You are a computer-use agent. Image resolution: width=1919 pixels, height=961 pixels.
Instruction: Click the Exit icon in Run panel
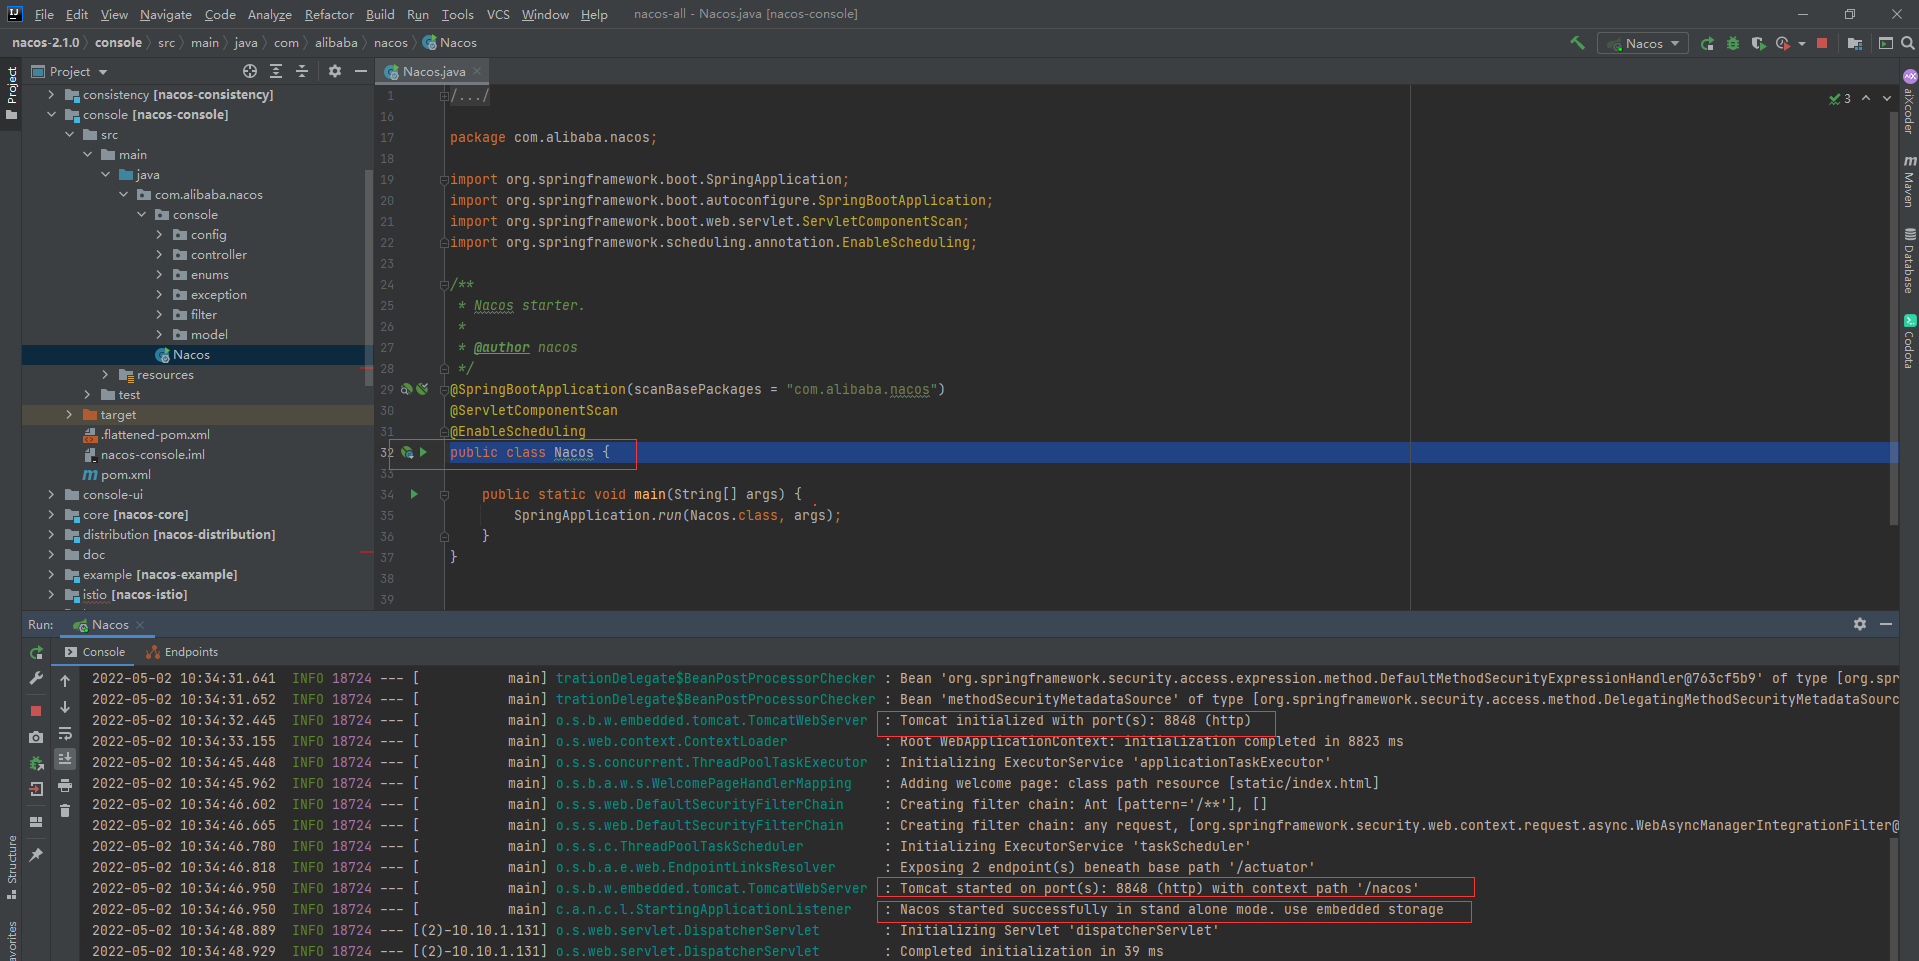coord(36,789)
